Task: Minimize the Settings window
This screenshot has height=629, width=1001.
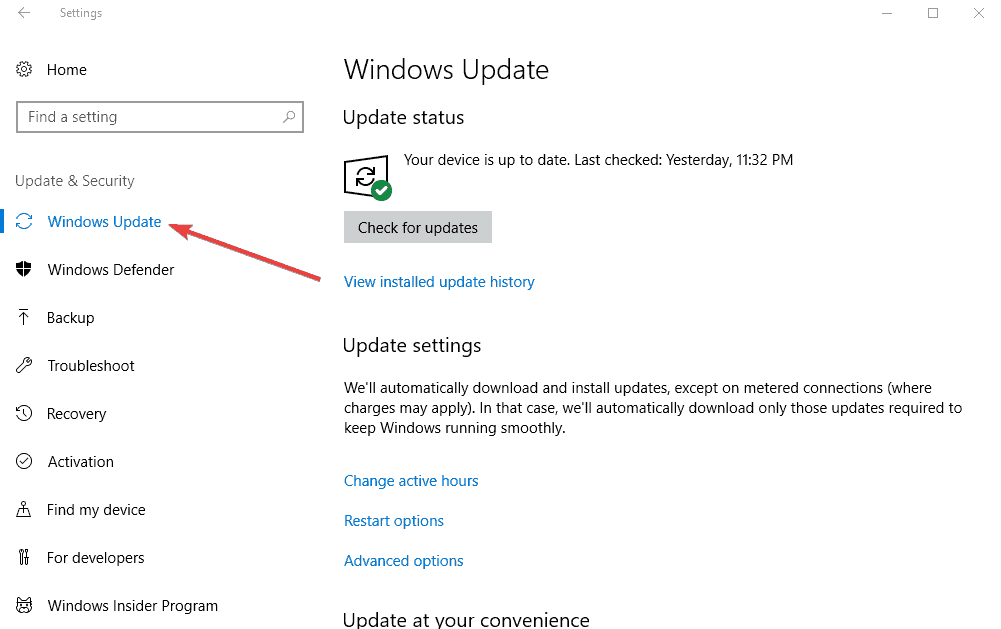Action: tap(887, 13)
